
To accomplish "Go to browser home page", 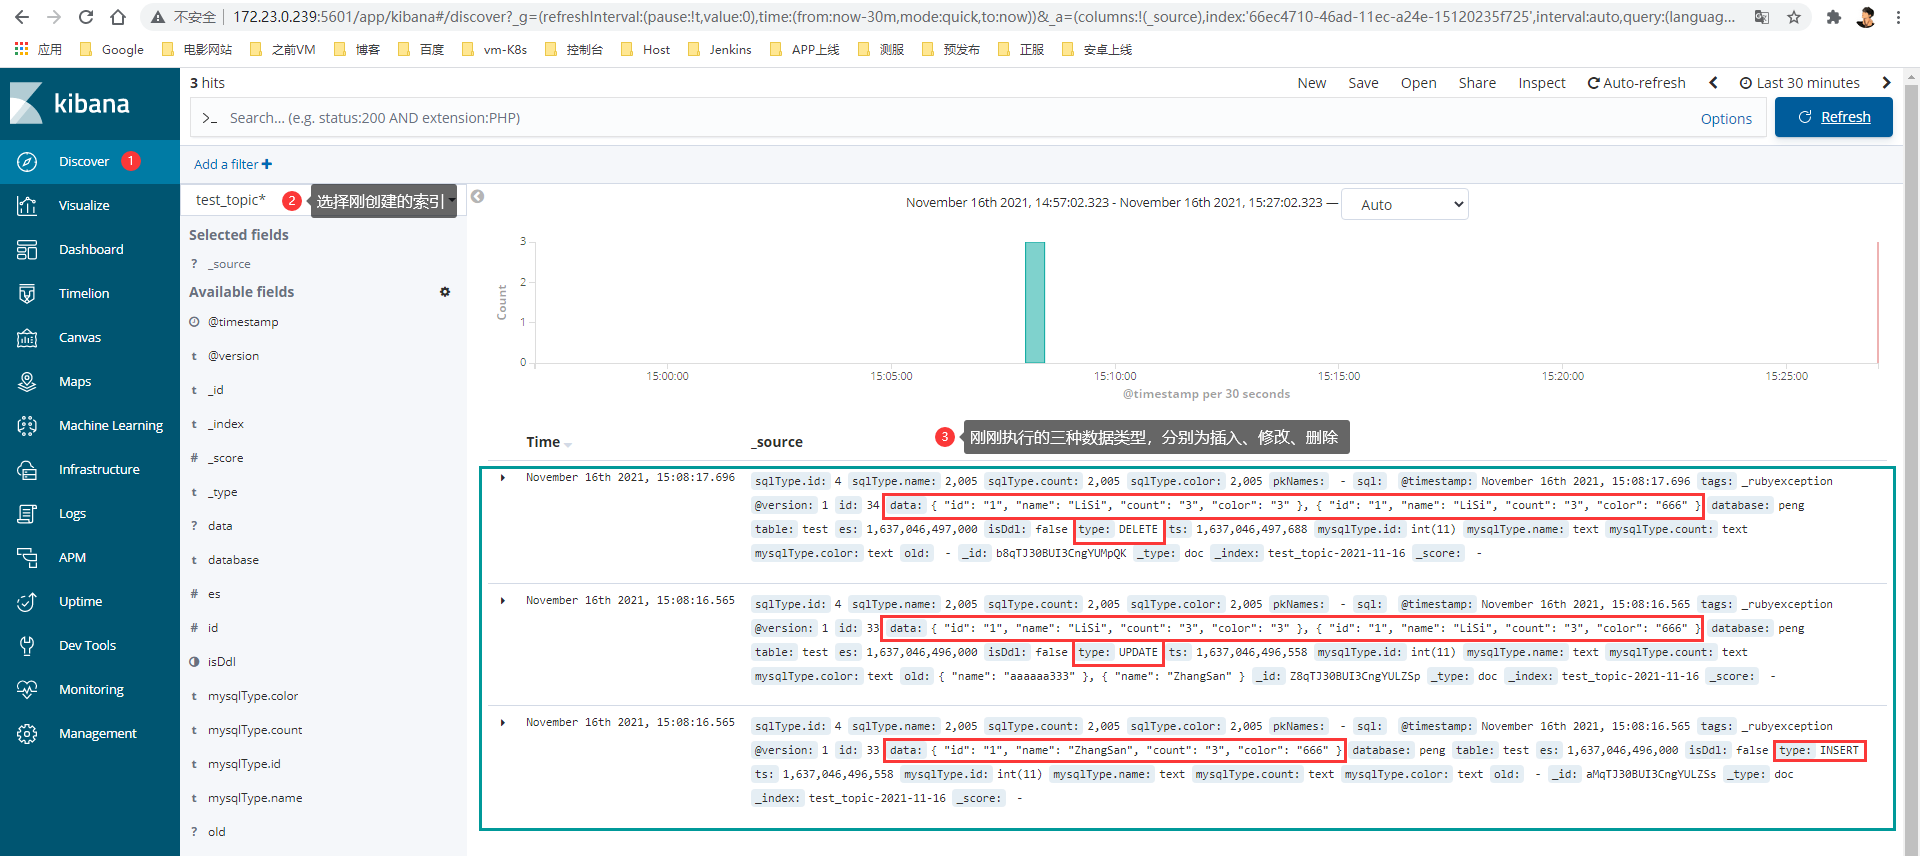I will click(118, 17).
